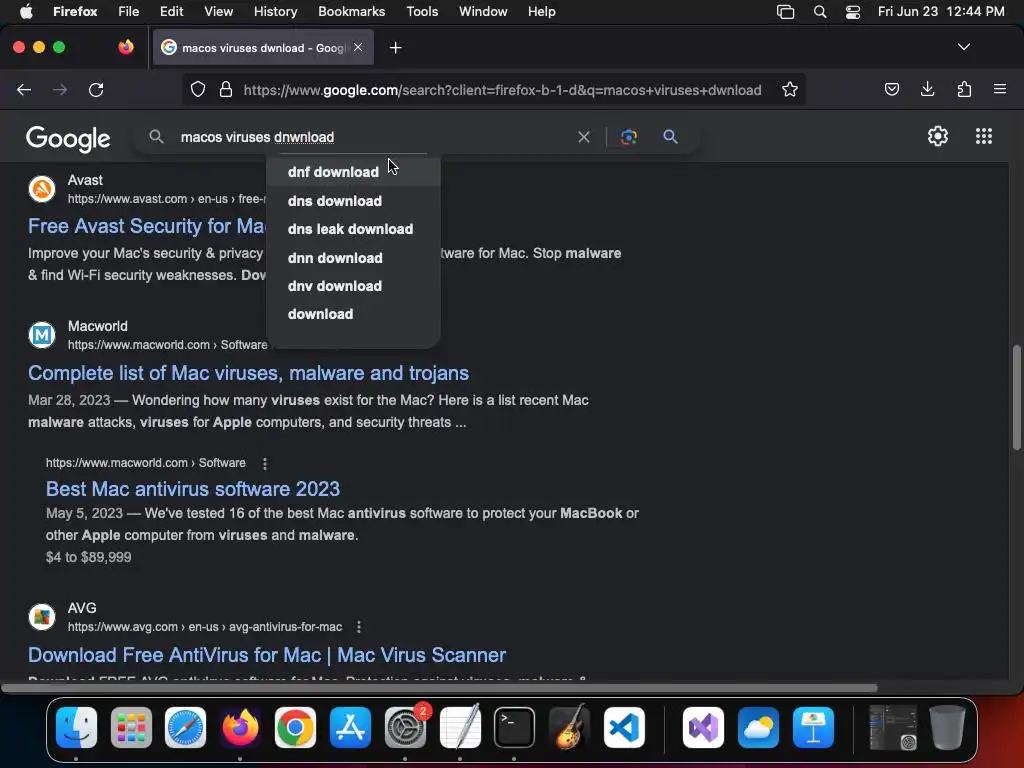Bookmark this page with the star icon

(x=790, y=89)
